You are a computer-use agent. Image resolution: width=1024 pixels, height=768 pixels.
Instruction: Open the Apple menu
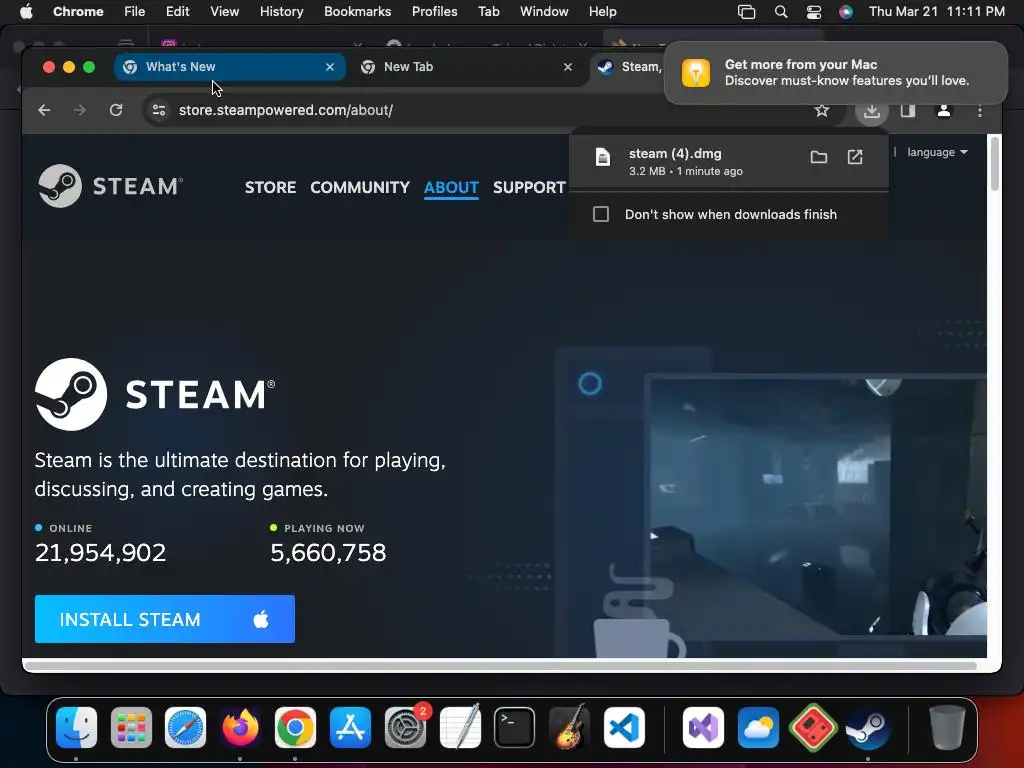pyautogui.click(x=26, y=12)
